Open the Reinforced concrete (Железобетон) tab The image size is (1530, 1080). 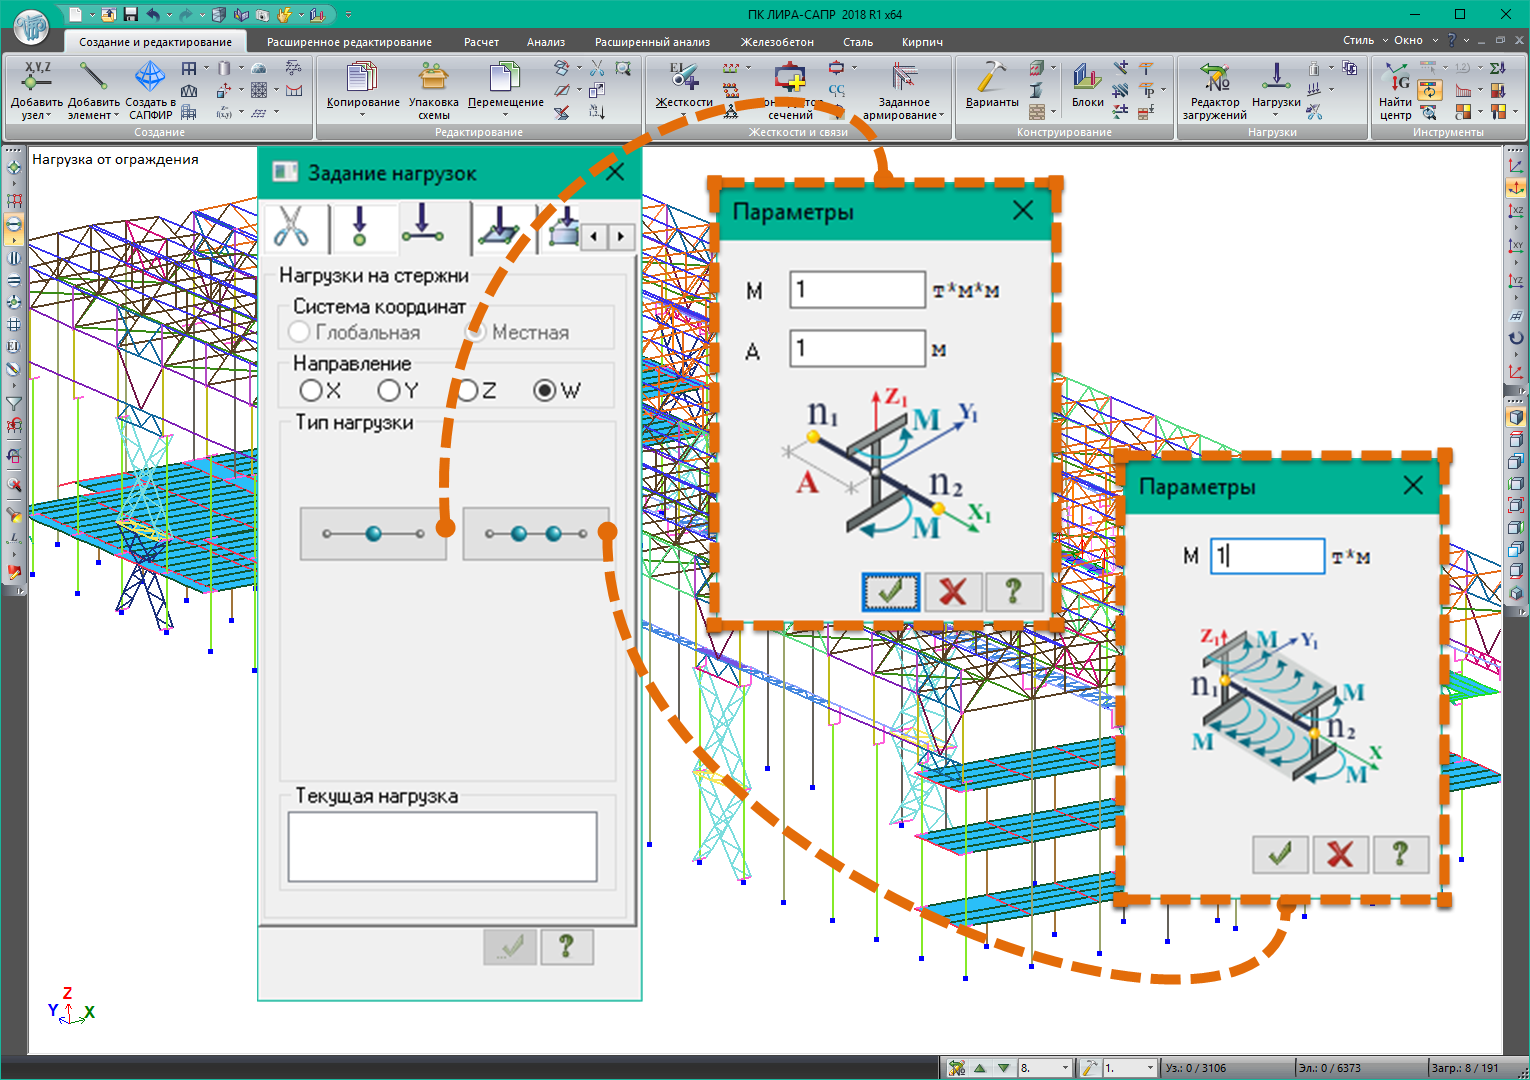(777, 42)
